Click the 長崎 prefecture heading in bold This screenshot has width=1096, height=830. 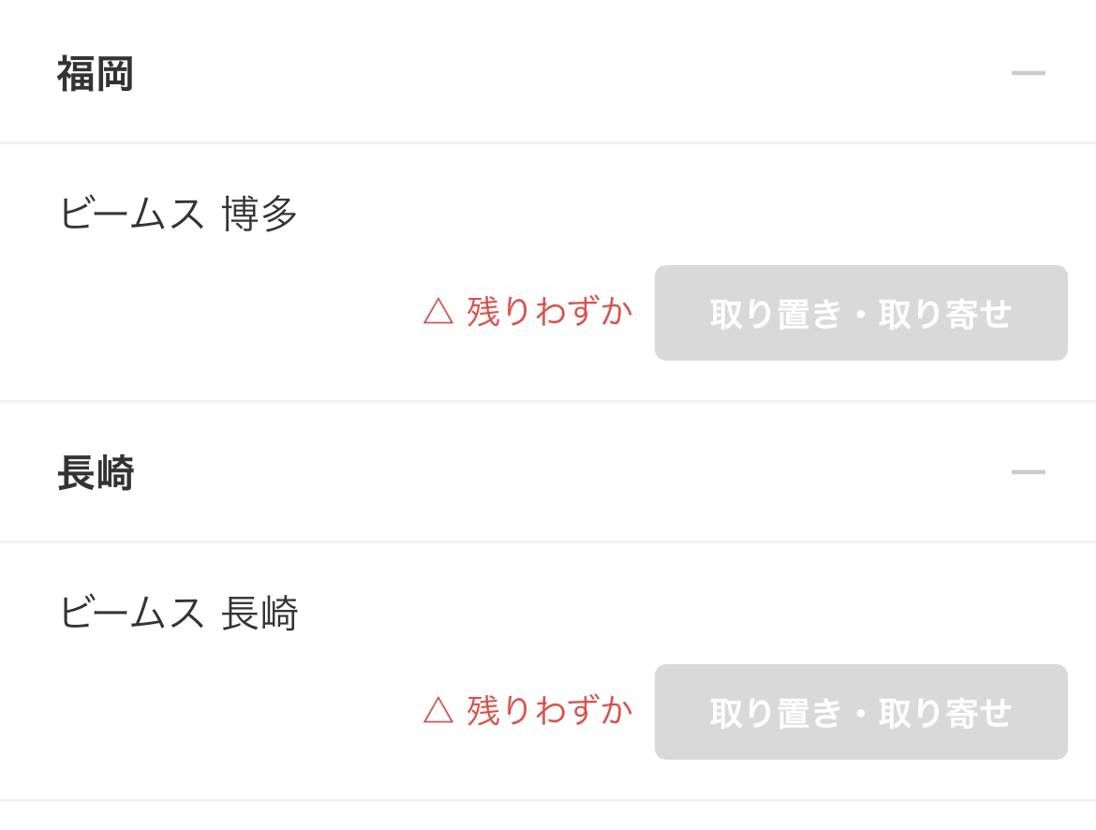(x=95, y=473)
